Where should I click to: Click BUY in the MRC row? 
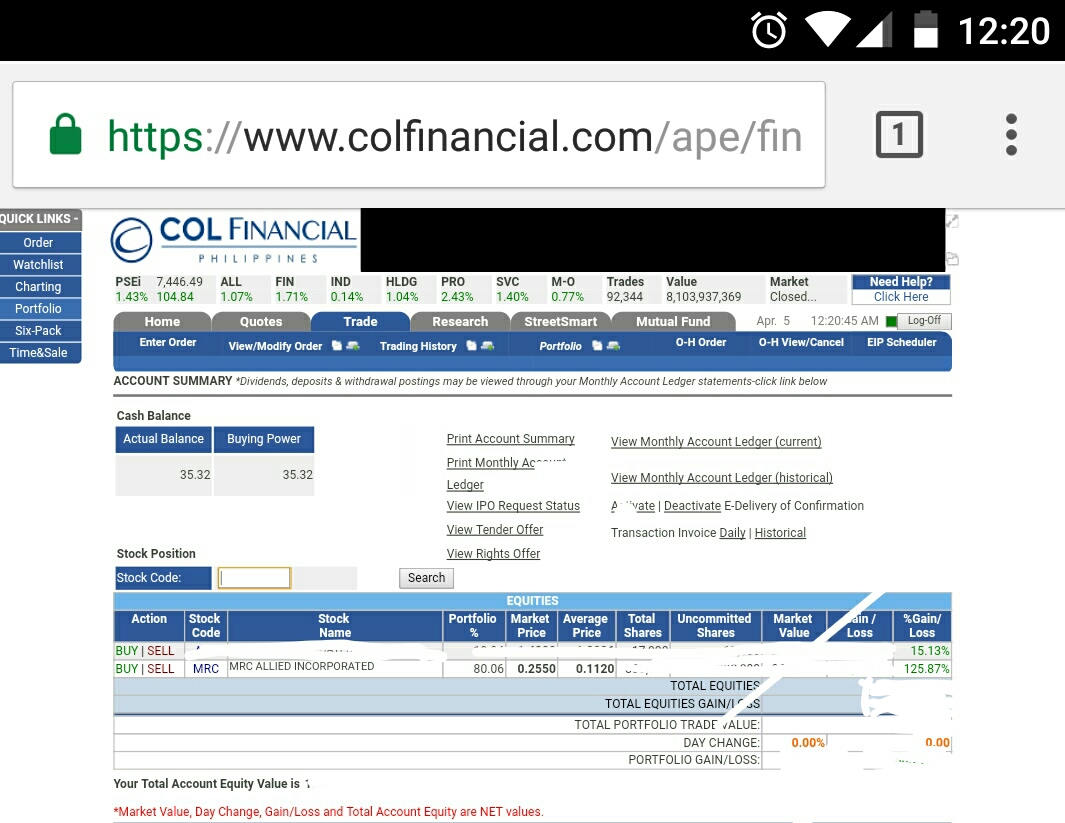pos(126,668)
